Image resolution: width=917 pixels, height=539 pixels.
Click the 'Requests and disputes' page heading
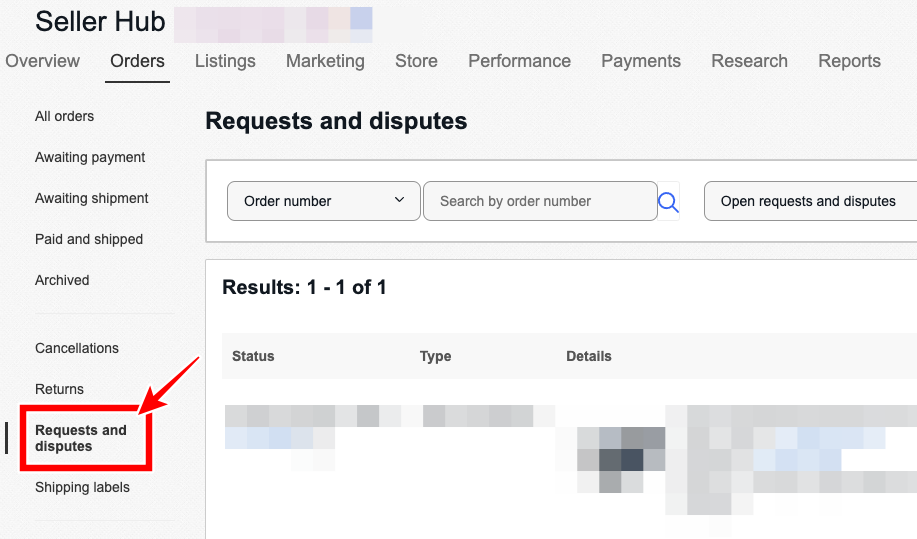click(x=336, y=121)
